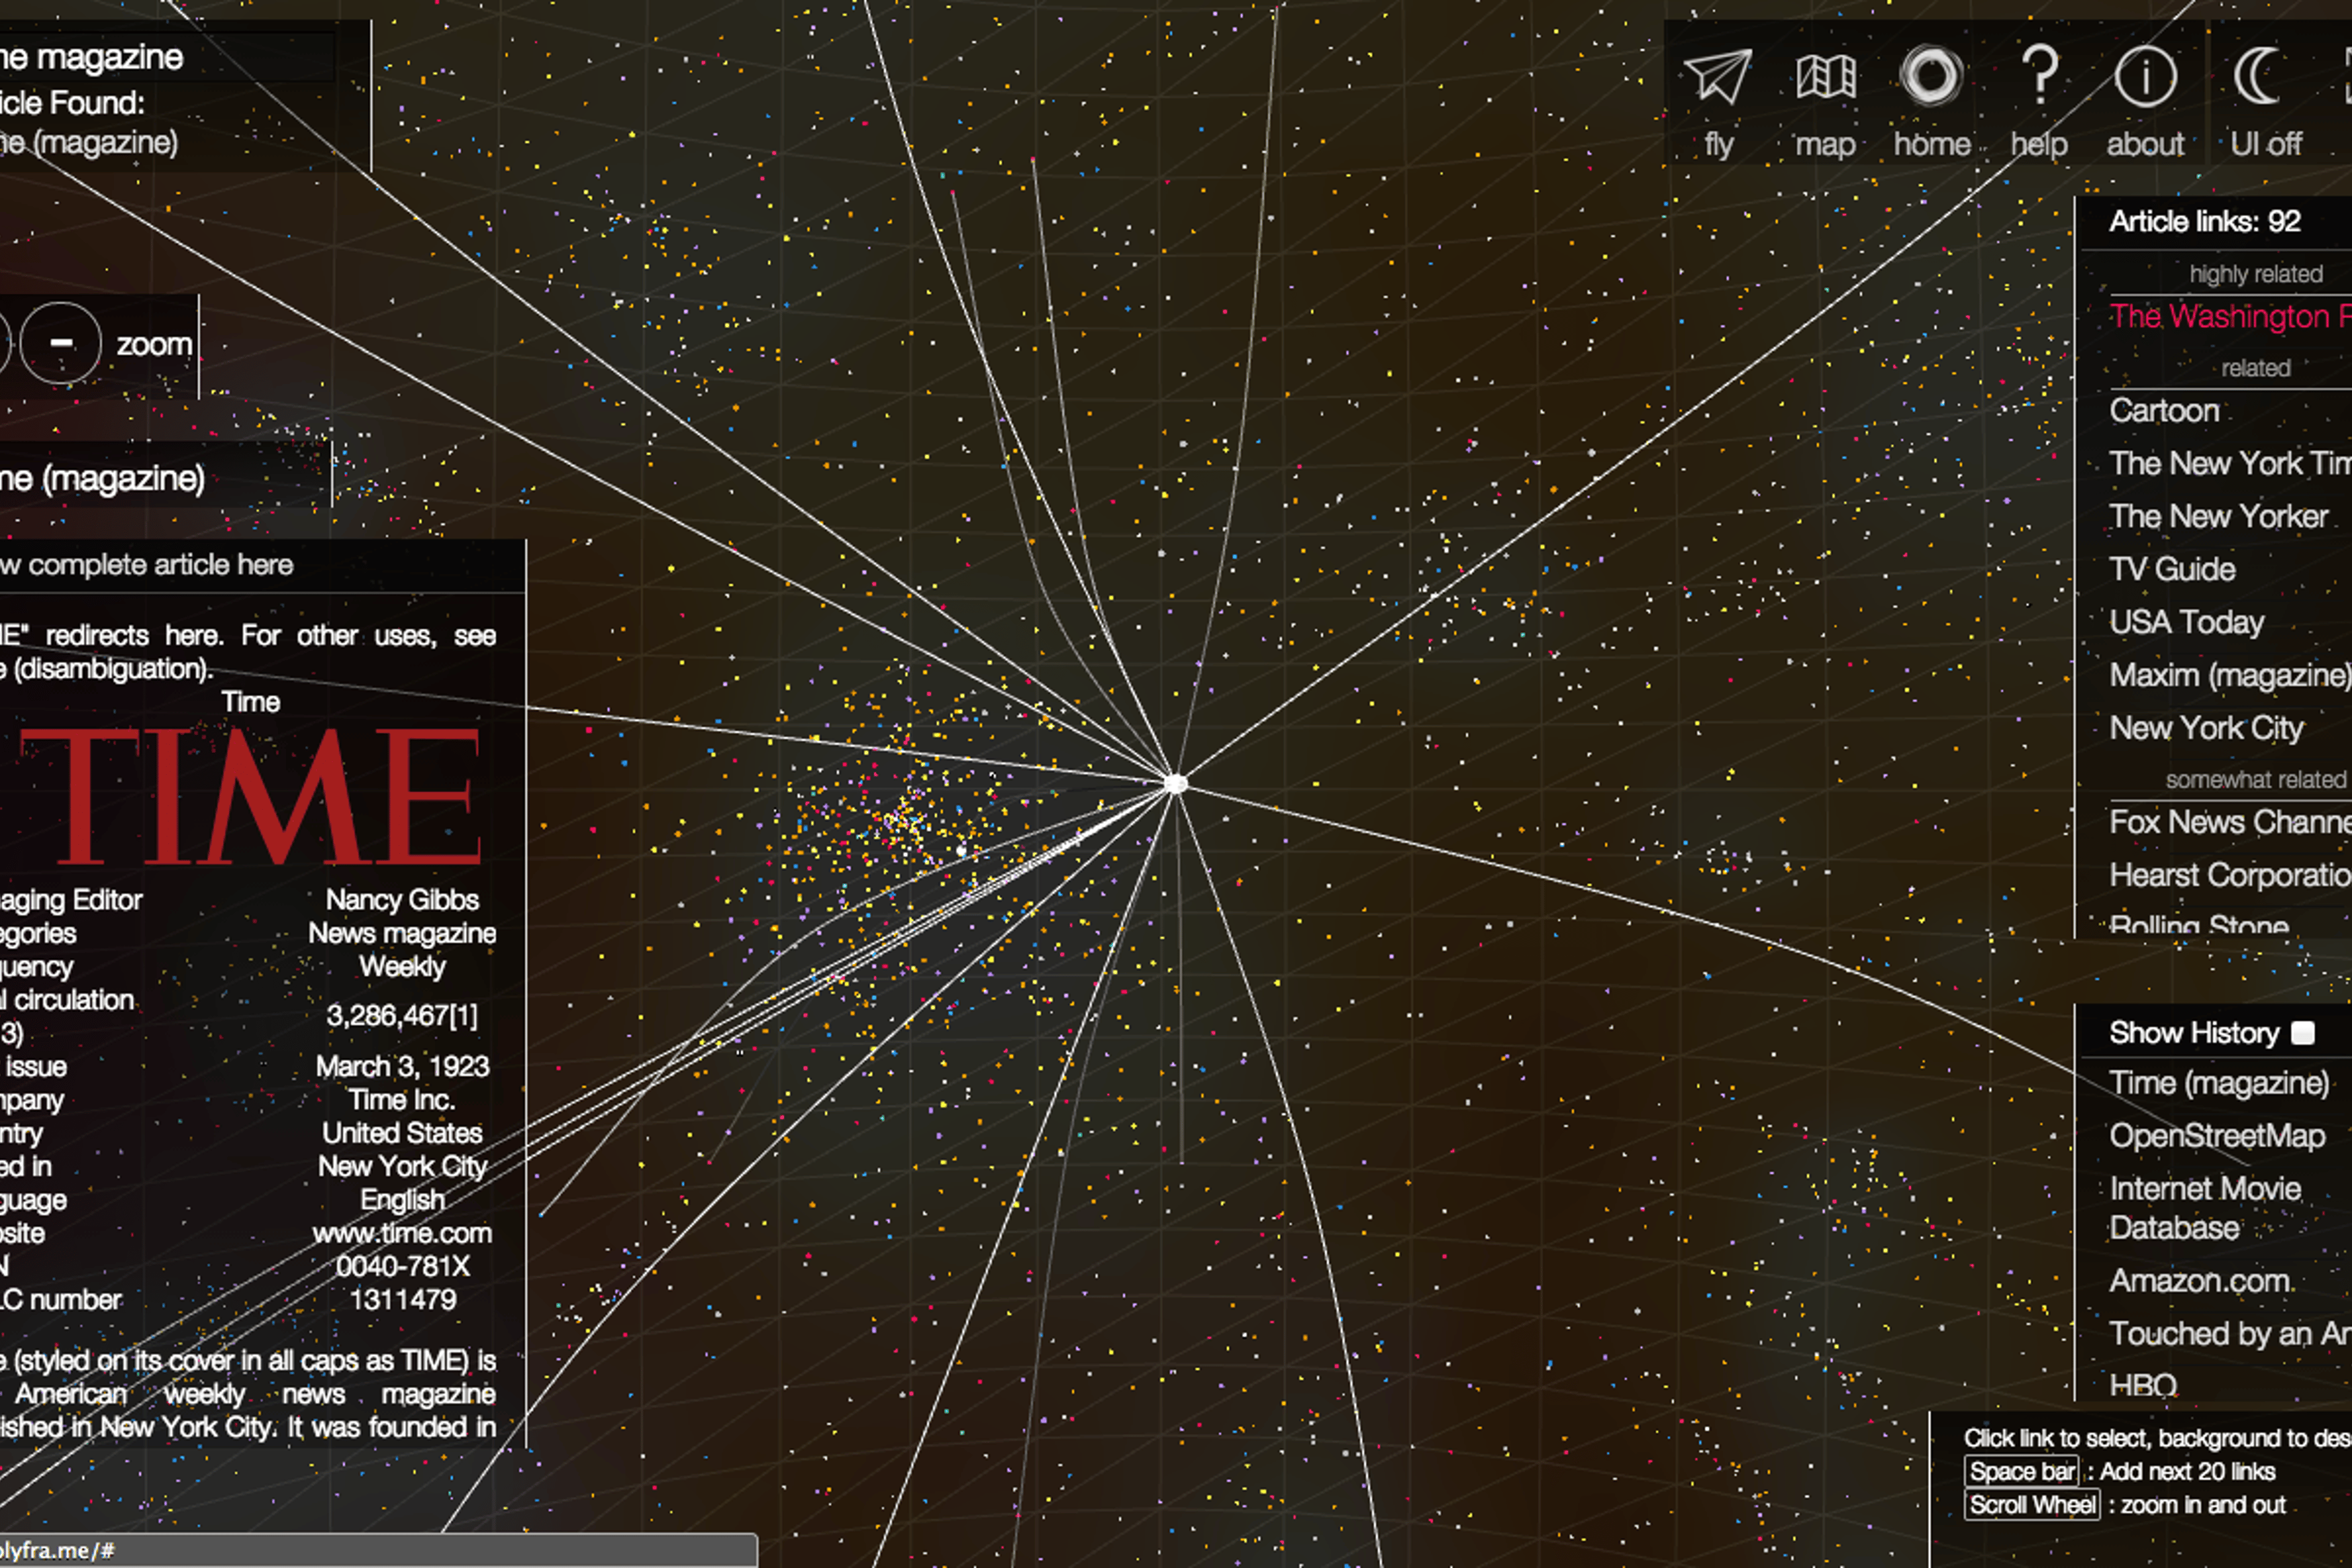Click the Scroll Wheel key hint
This screenshot has width=2352, height=1568.
[2032, 1505]
